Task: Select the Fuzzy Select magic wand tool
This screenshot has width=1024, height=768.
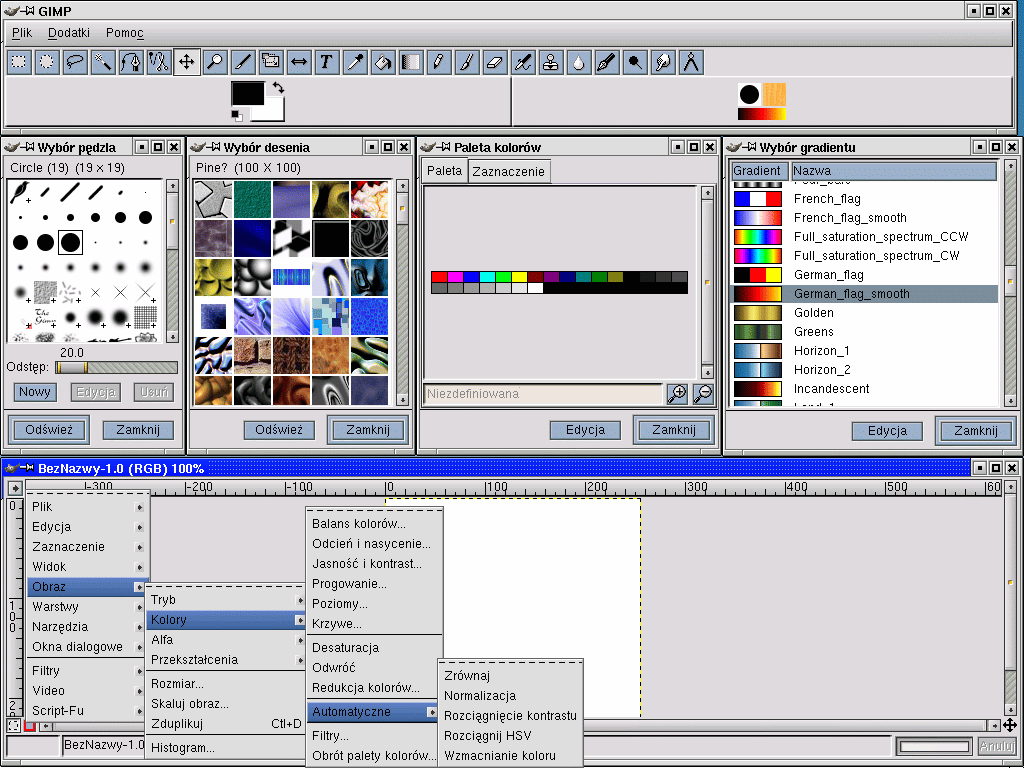Action: click(103, 63)
